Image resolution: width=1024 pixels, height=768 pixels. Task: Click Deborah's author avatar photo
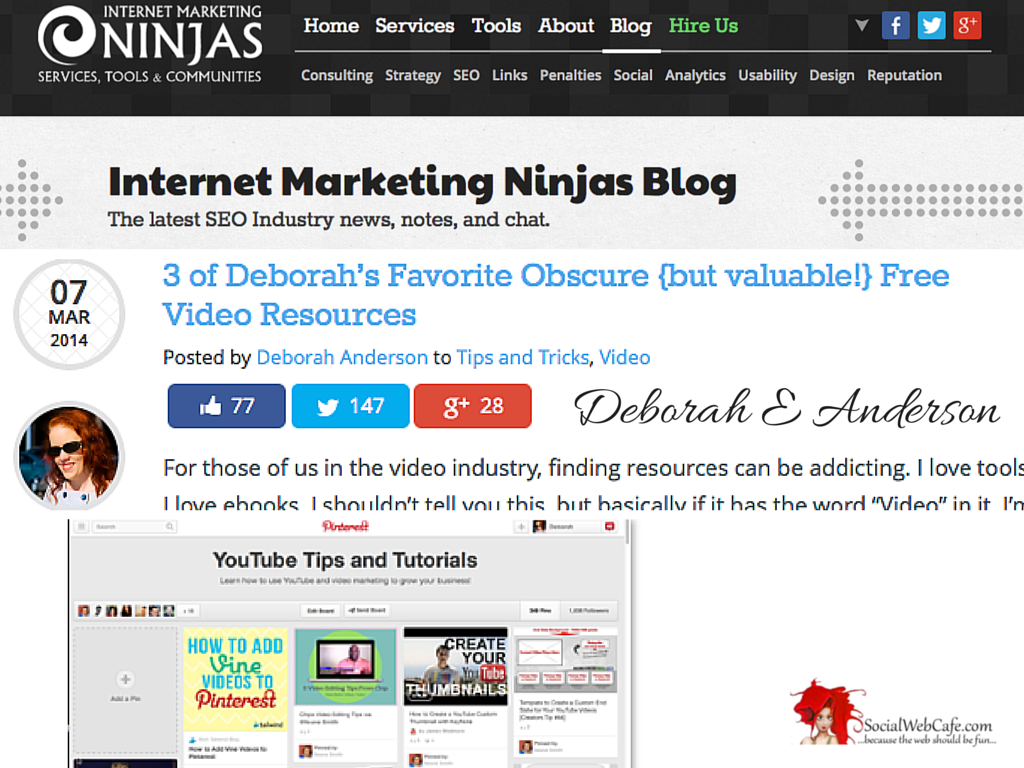click(x=69, y=456)
